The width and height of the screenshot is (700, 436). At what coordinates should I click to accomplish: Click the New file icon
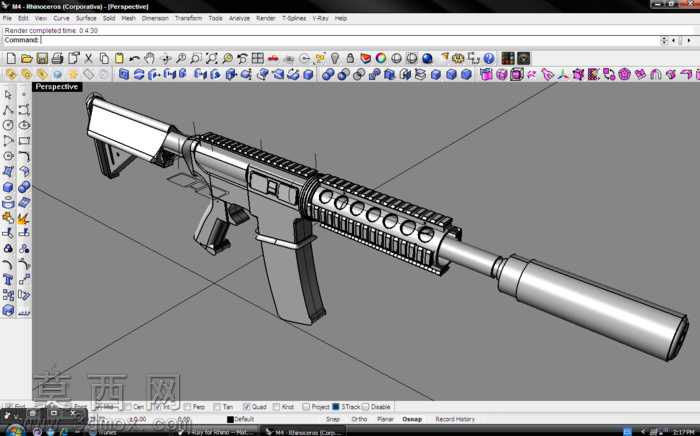pos(11,58)
